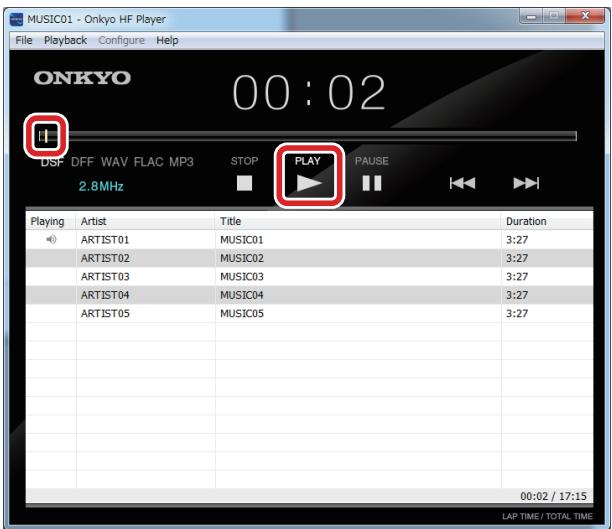Click the playback progress bar track
The height and width of the screenshot is (529, 612).
[x=308, y=136]
